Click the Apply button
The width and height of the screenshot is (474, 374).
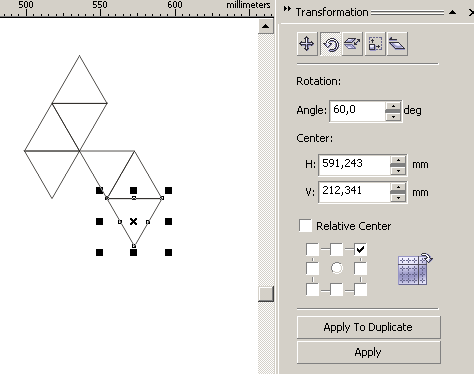click(x=368, y=352)
